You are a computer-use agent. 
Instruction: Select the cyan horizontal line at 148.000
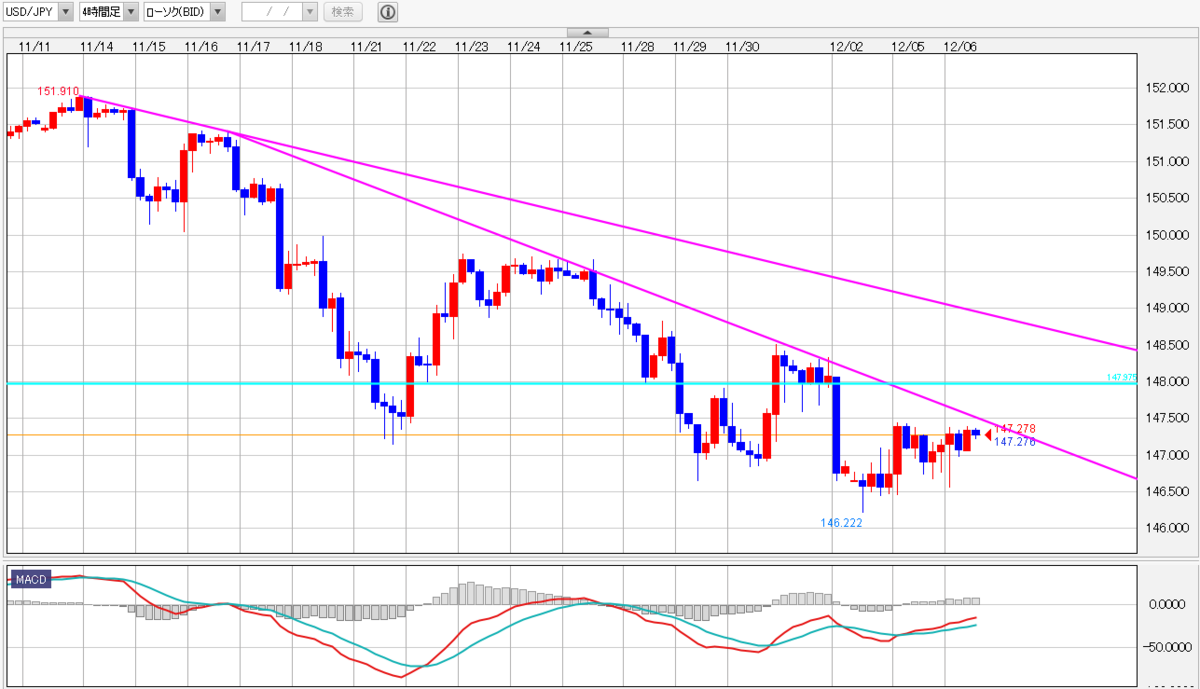570,383
